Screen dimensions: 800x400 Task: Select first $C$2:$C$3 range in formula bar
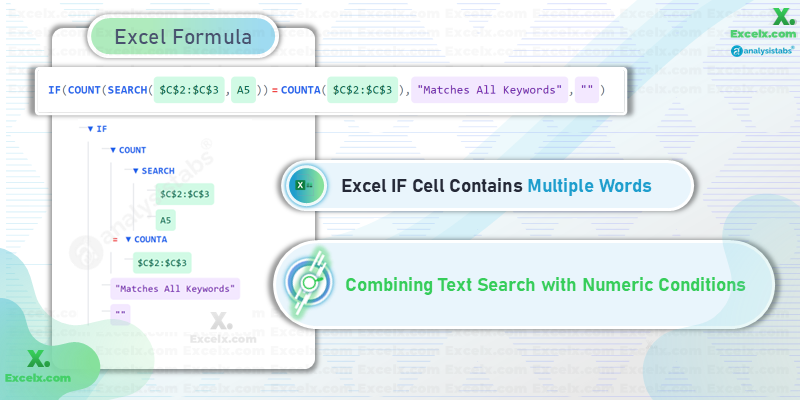point(189,90)
